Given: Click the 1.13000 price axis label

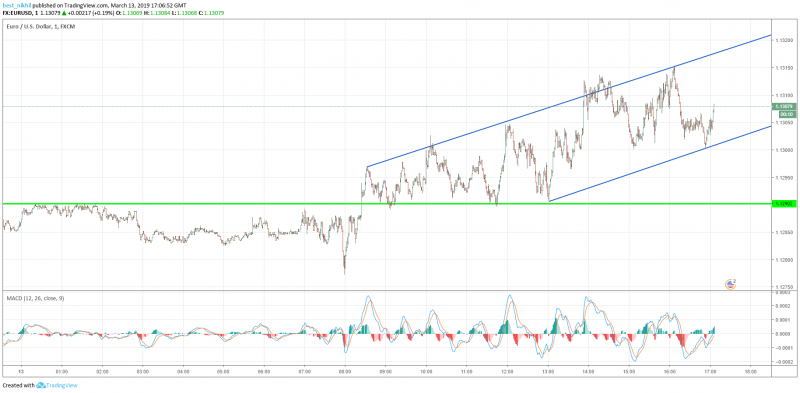Looking at the screenshot, I should click(x=785, y=150).
